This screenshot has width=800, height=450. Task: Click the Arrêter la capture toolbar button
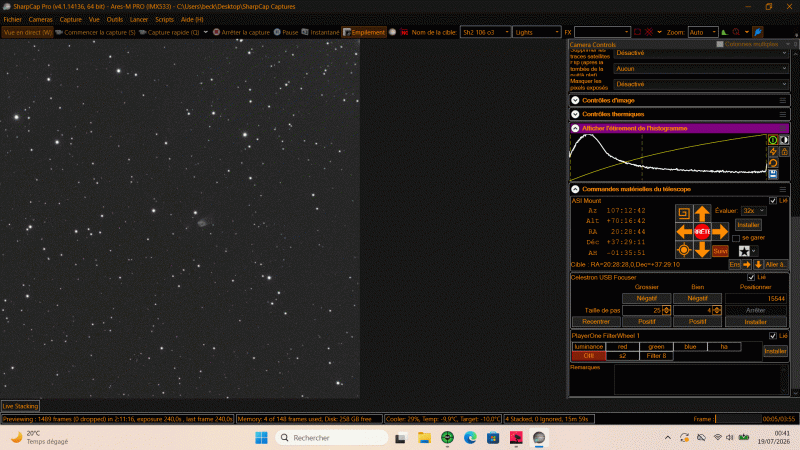pyautogui.click(x=241, y=32)
